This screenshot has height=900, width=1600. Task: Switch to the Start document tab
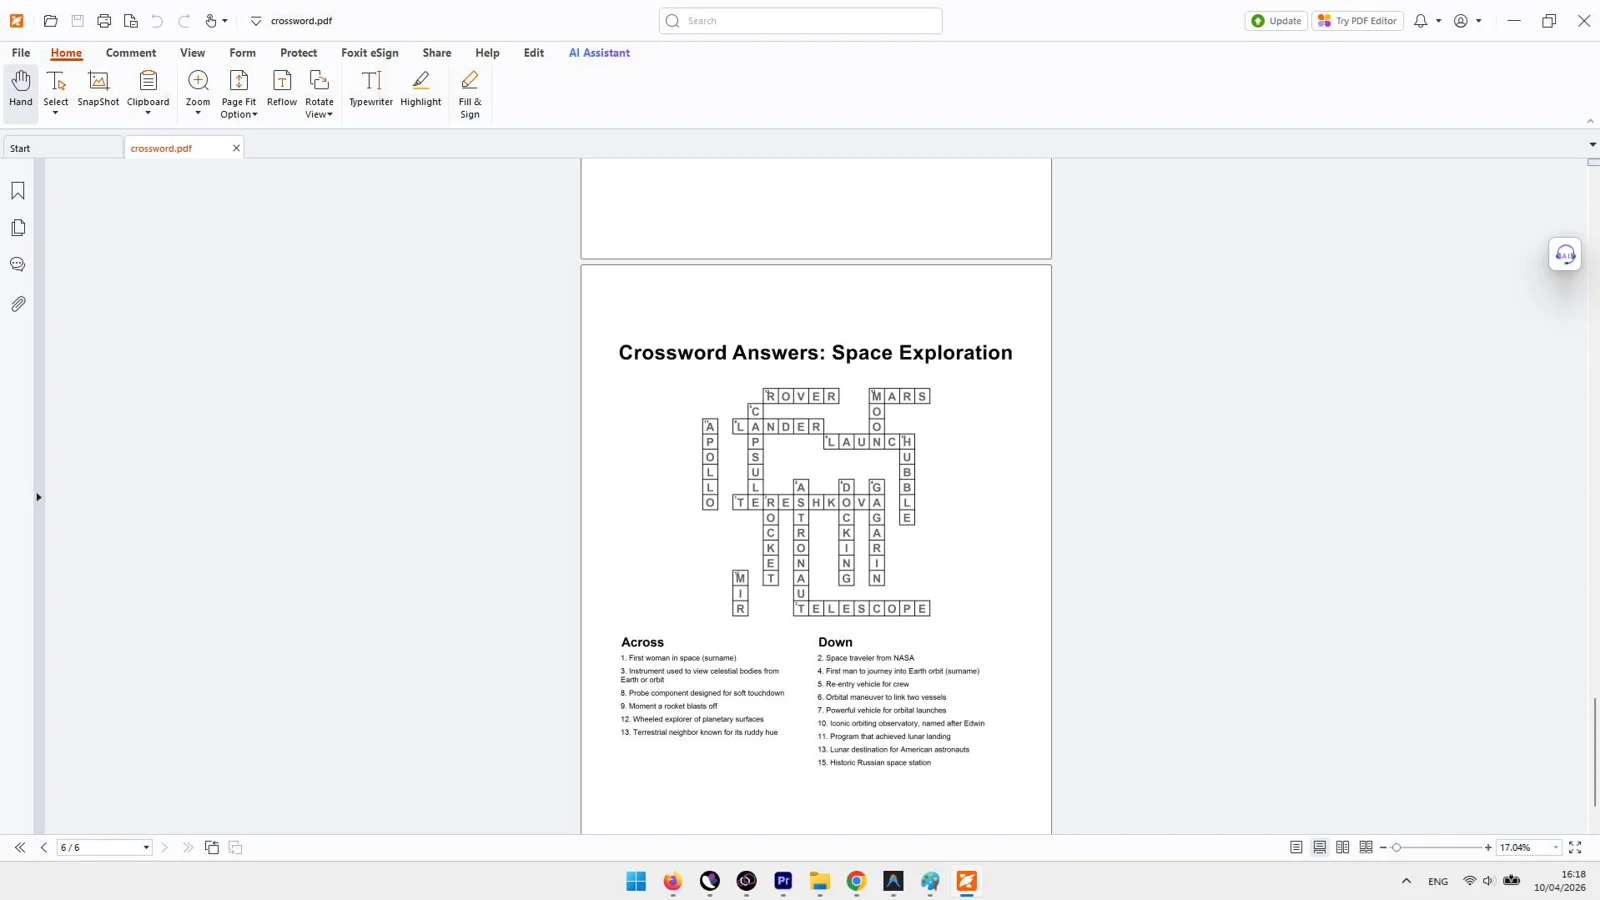(x=62, y=148)
